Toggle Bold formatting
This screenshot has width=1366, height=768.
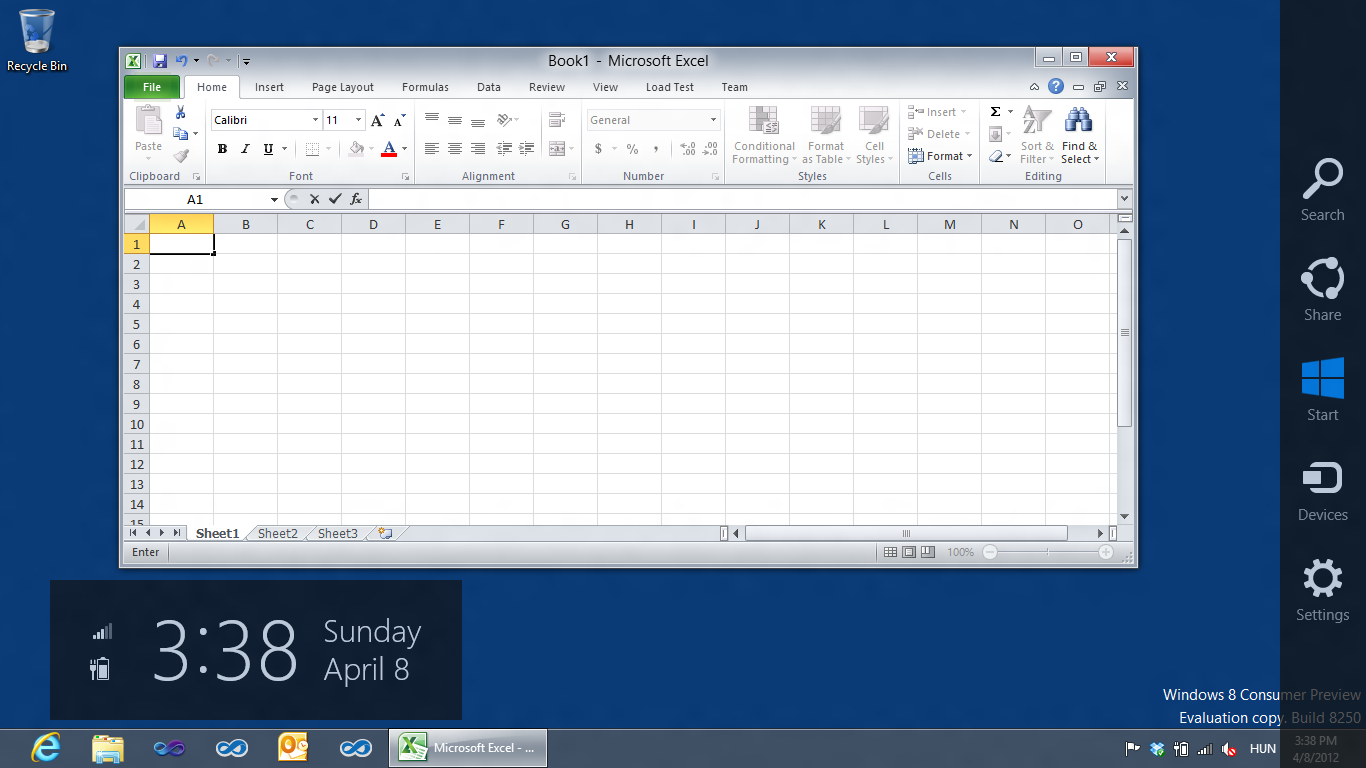222,149
